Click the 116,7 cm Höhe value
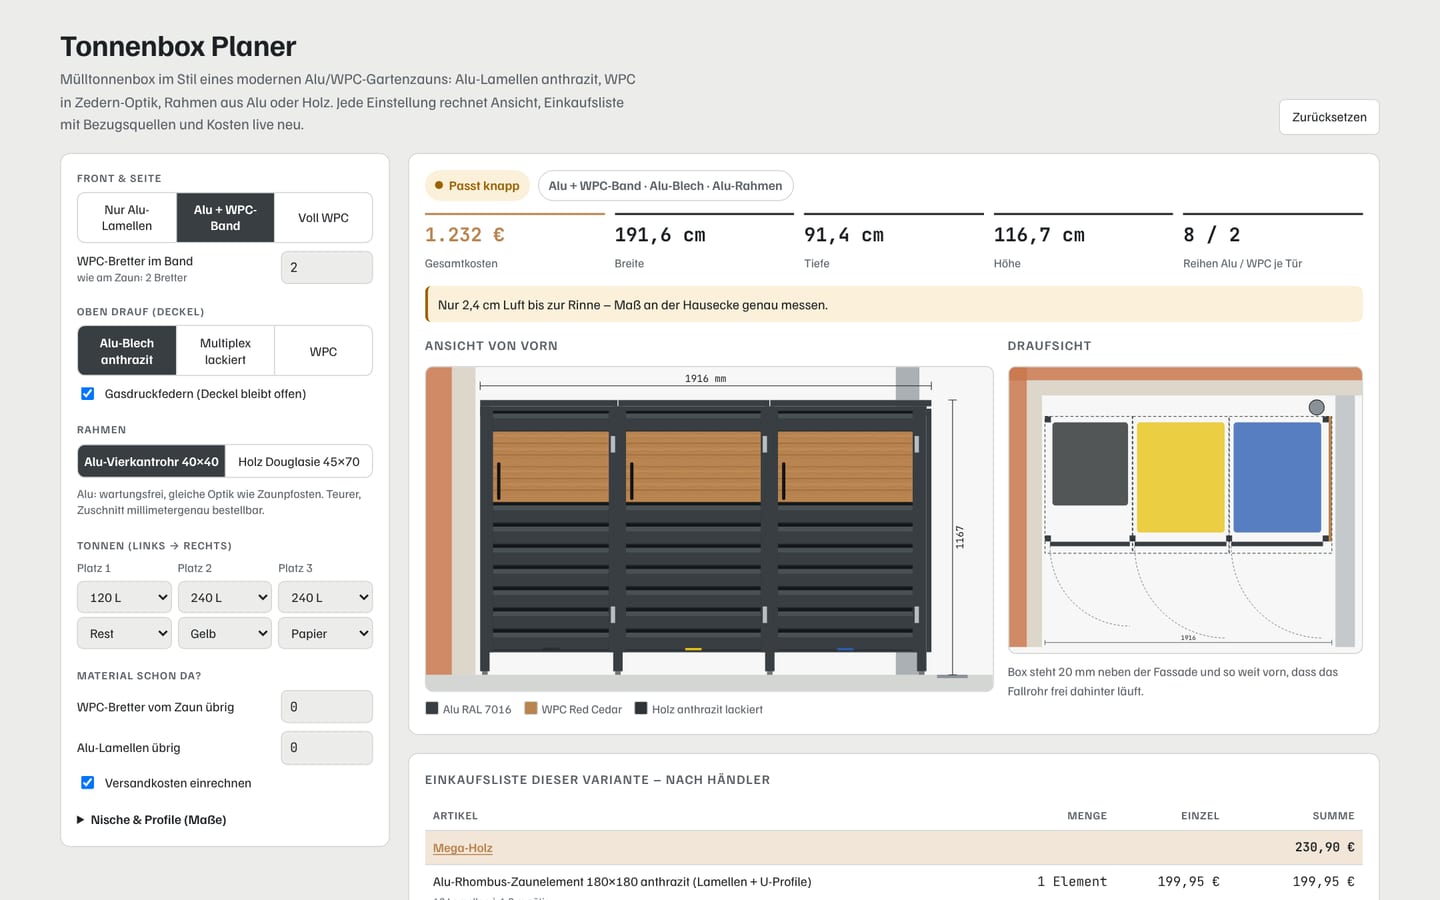 (1039, 235)
